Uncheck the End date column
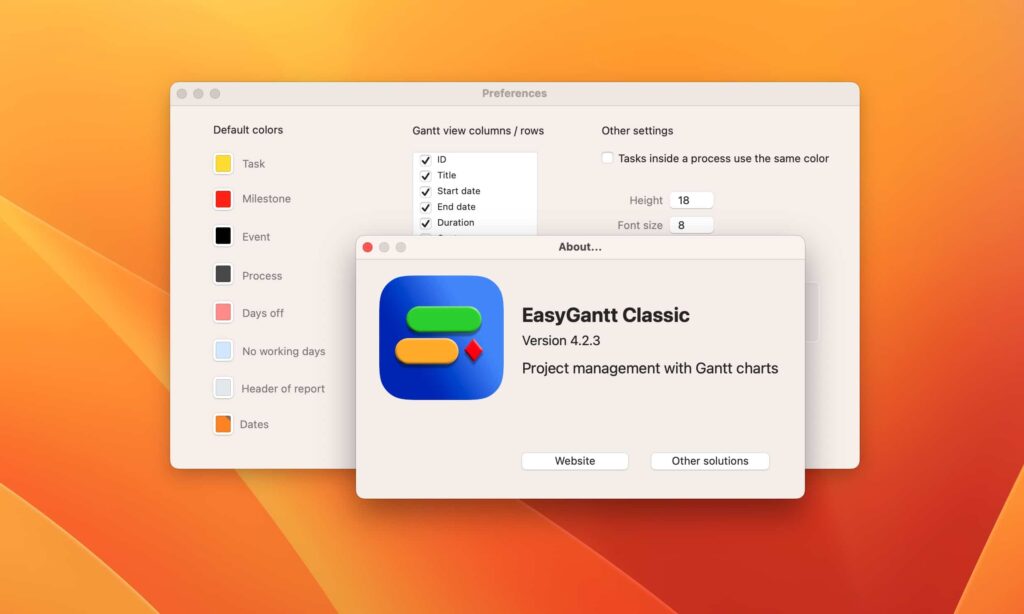1024x614 pixels. pos(426,206)
